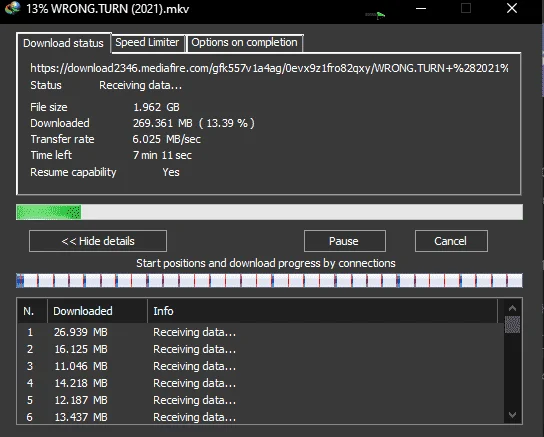Cancel the download

pos(451,241)
